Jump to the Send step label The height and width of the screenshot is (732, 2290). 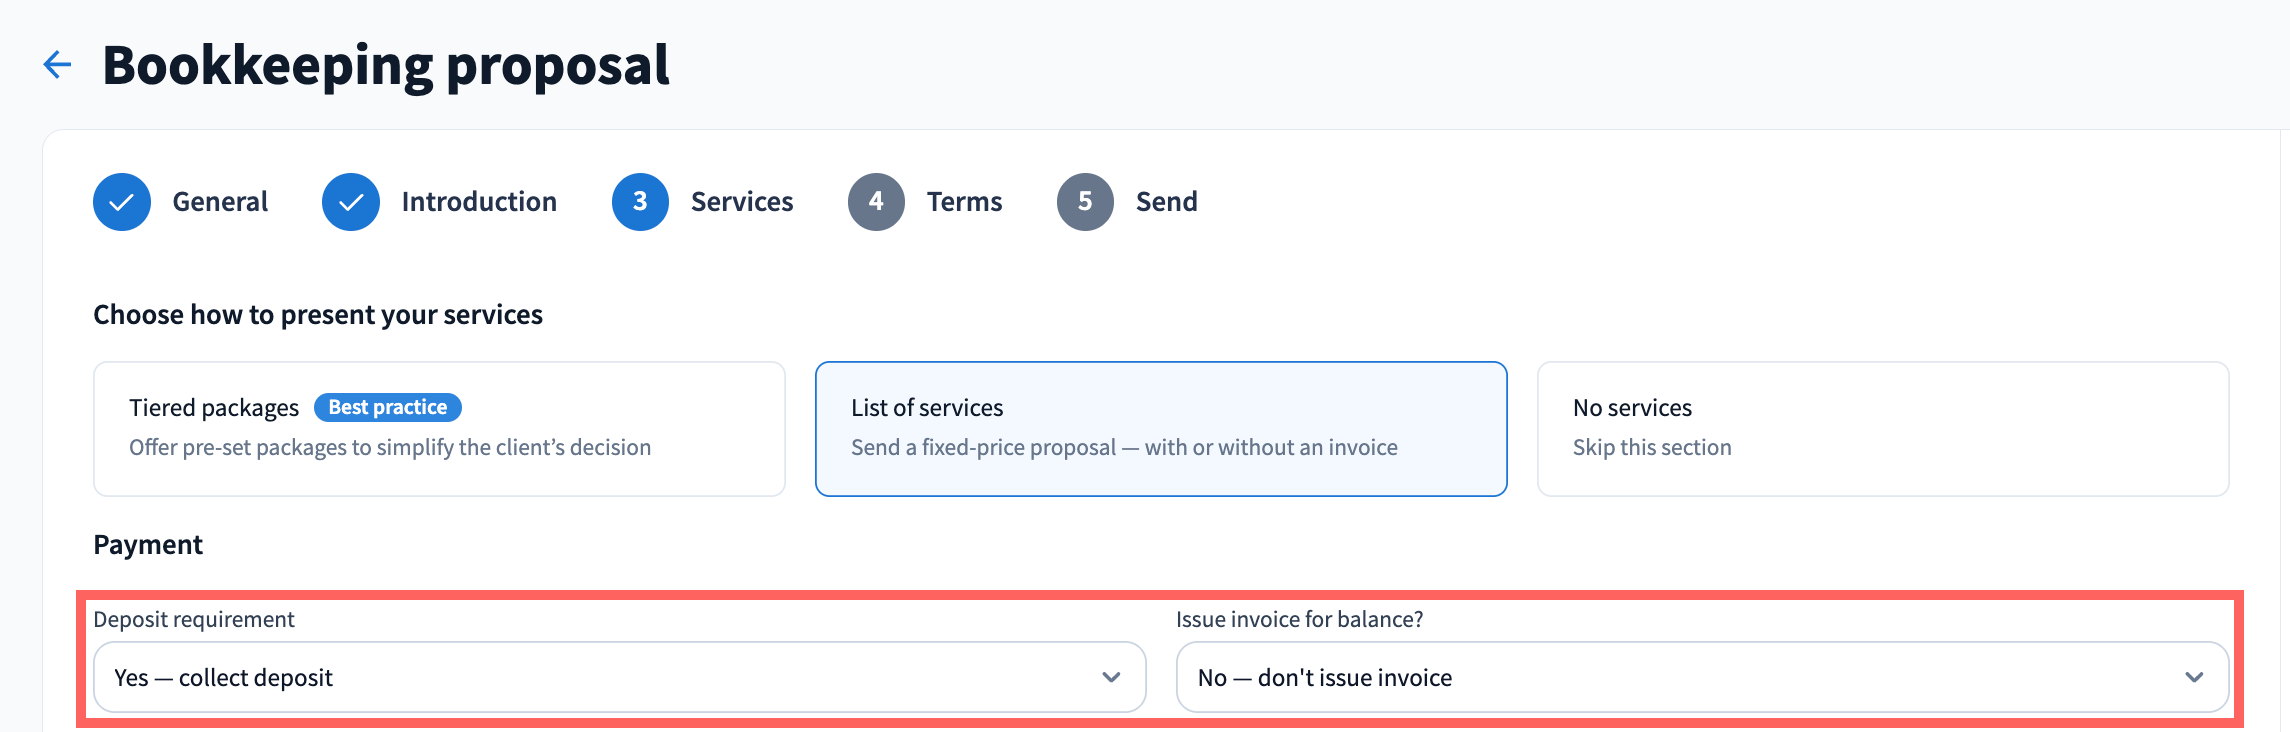(1166, 202)
